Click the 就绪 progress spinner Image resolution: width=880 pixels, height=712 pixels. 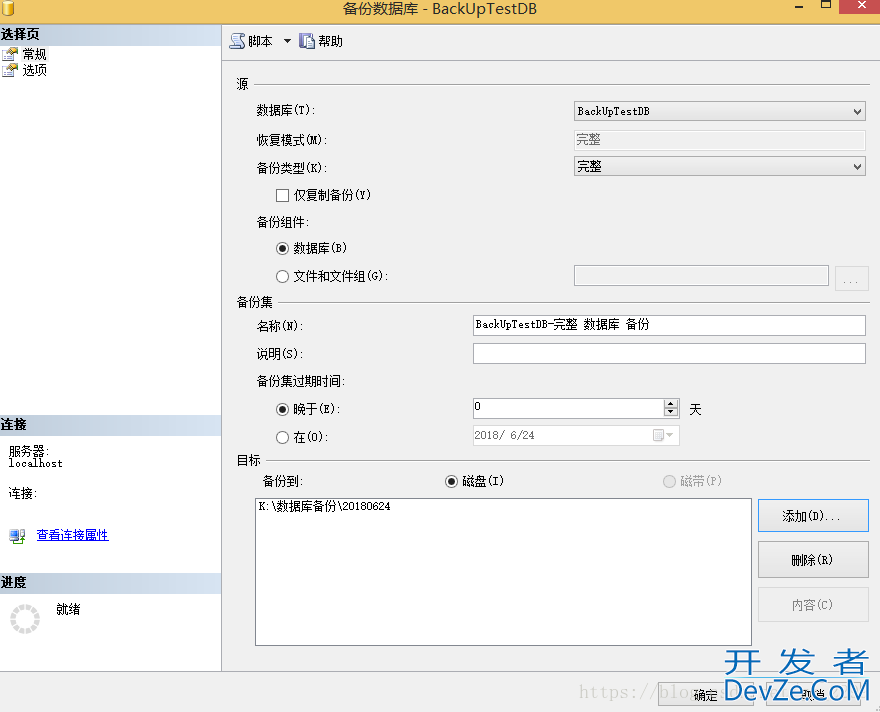click(25, 619)
